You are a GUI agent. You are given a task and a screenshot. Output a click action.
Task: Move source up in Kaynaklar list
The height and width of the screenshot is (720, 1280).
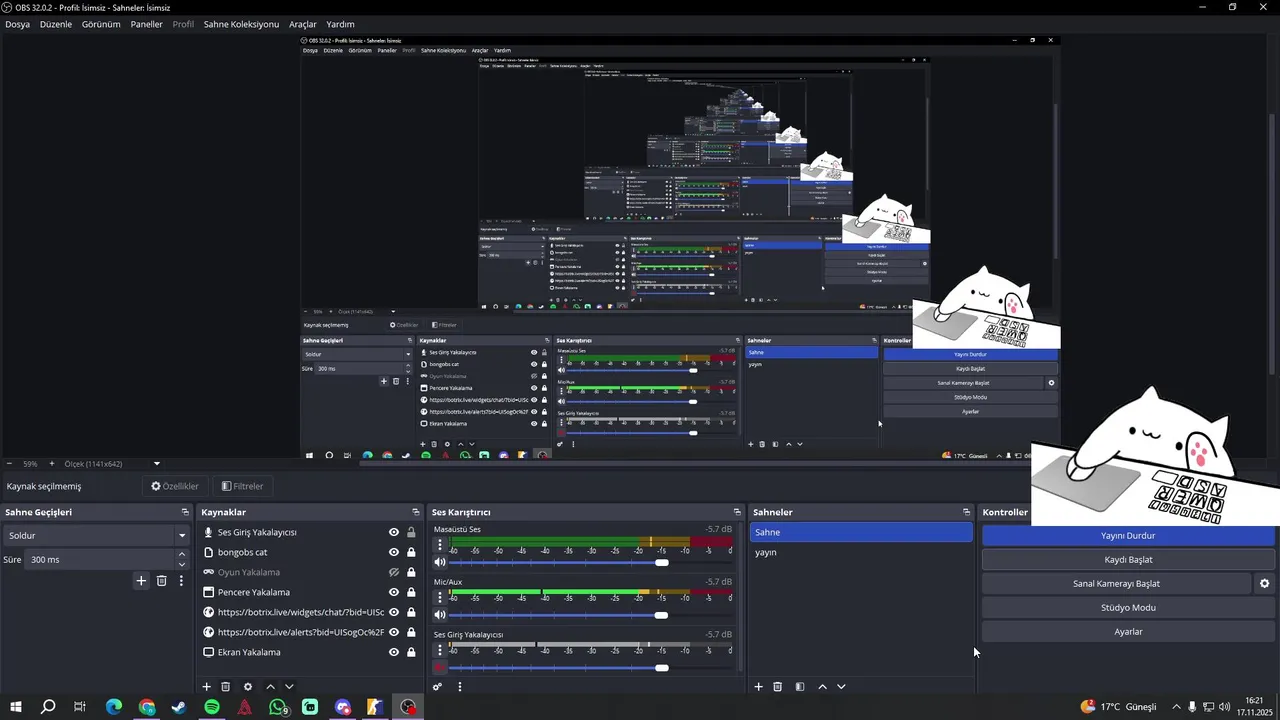point(270,687)
